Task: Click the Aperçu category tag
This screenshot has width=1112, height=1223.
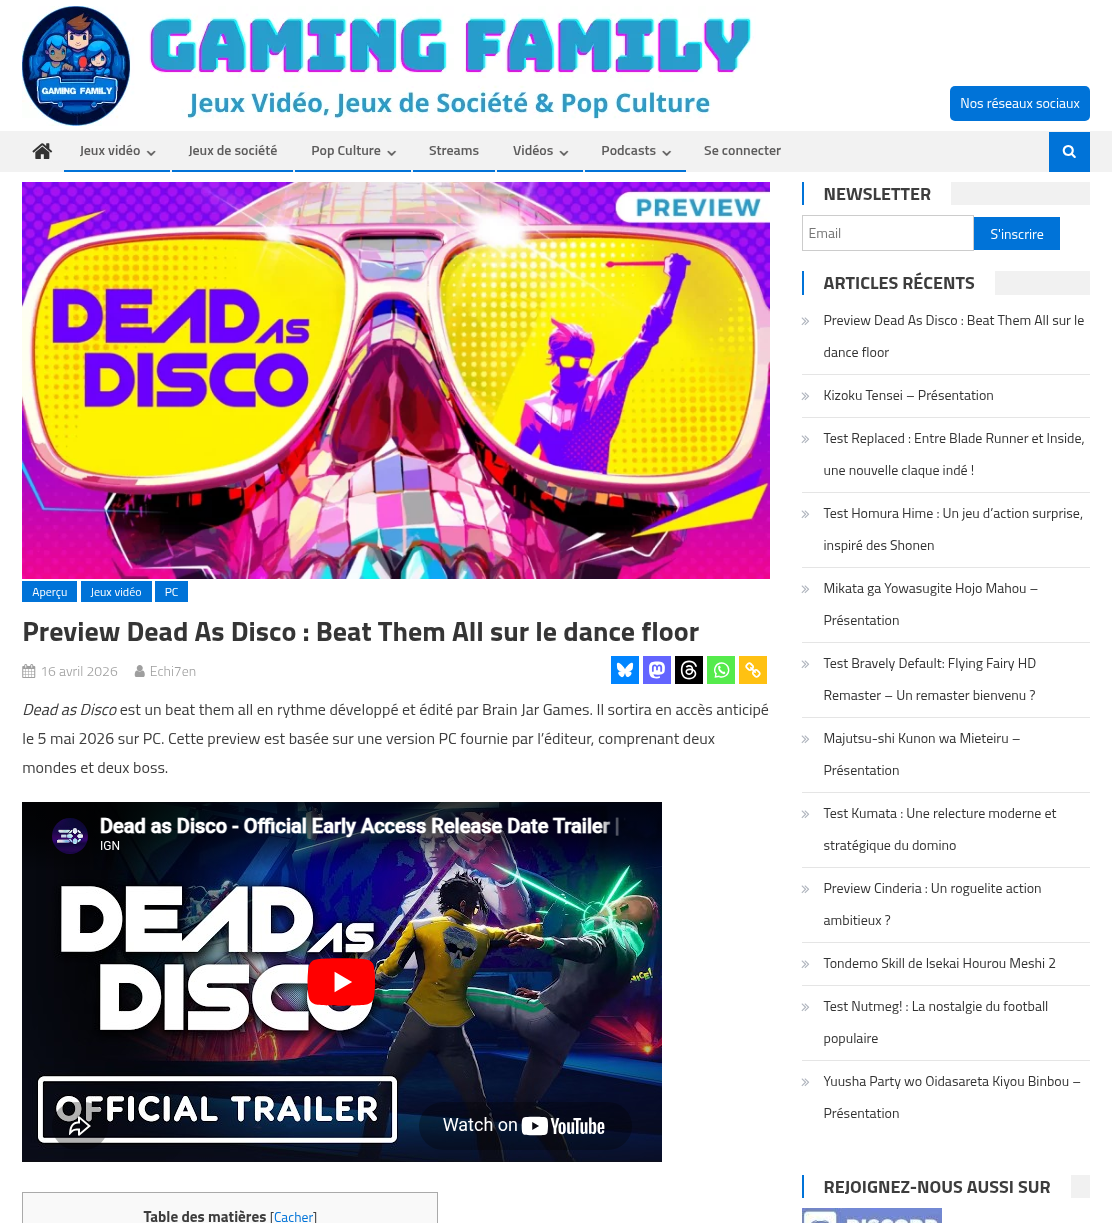Action: point(50,592)
